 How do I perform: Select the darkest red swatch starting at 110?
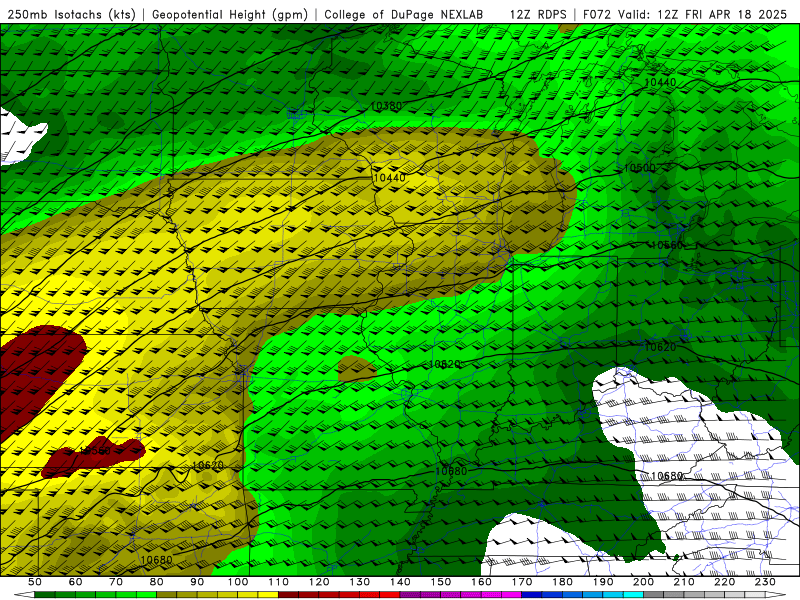289,595
